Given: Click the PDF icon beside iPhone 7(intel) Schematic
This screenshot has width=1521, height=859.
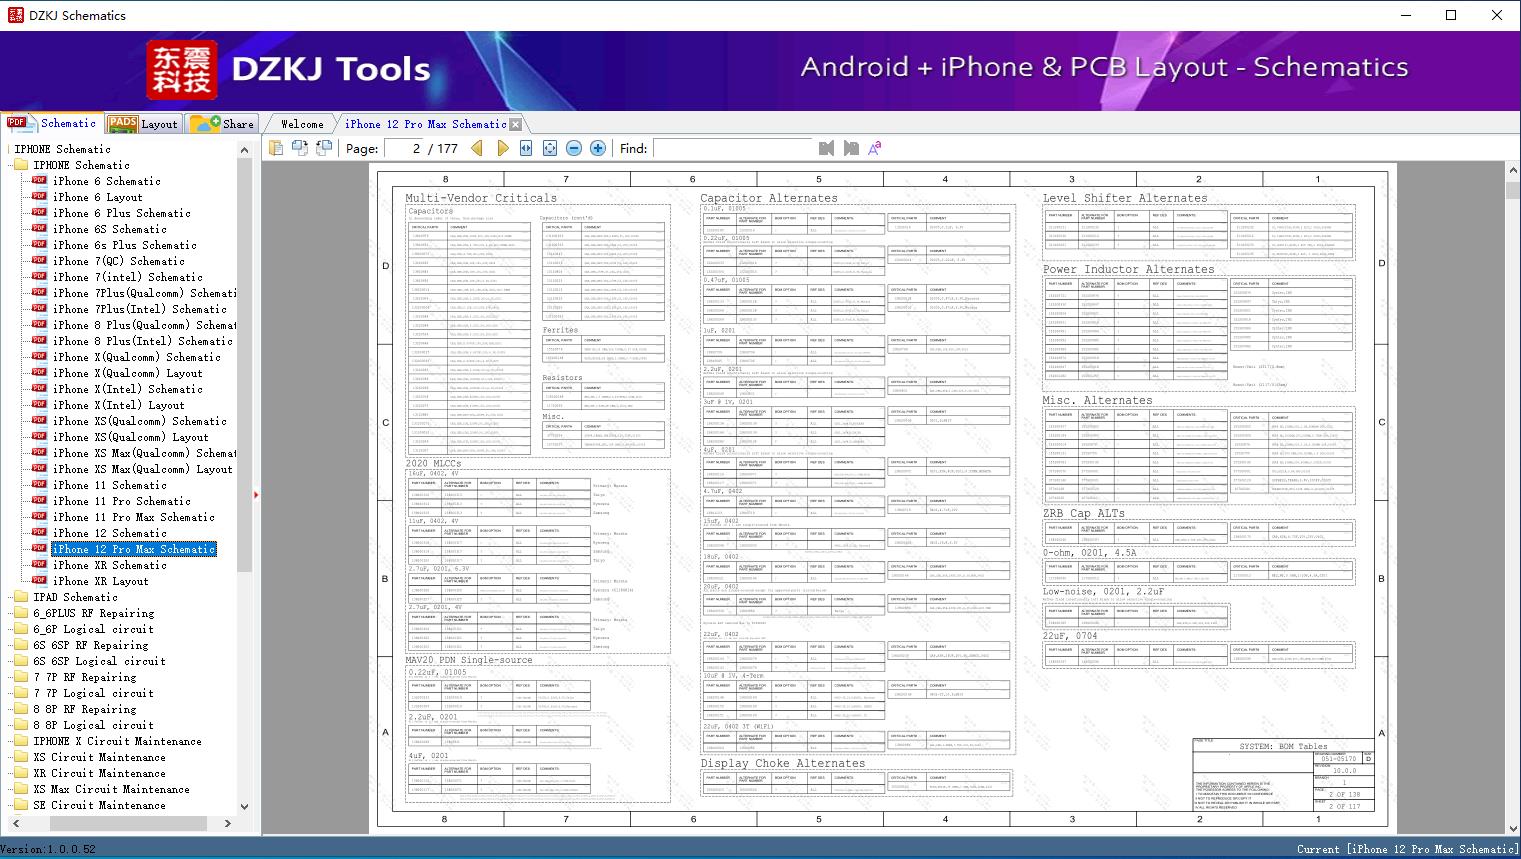Looking at the screenshot, I should [39, 277].
